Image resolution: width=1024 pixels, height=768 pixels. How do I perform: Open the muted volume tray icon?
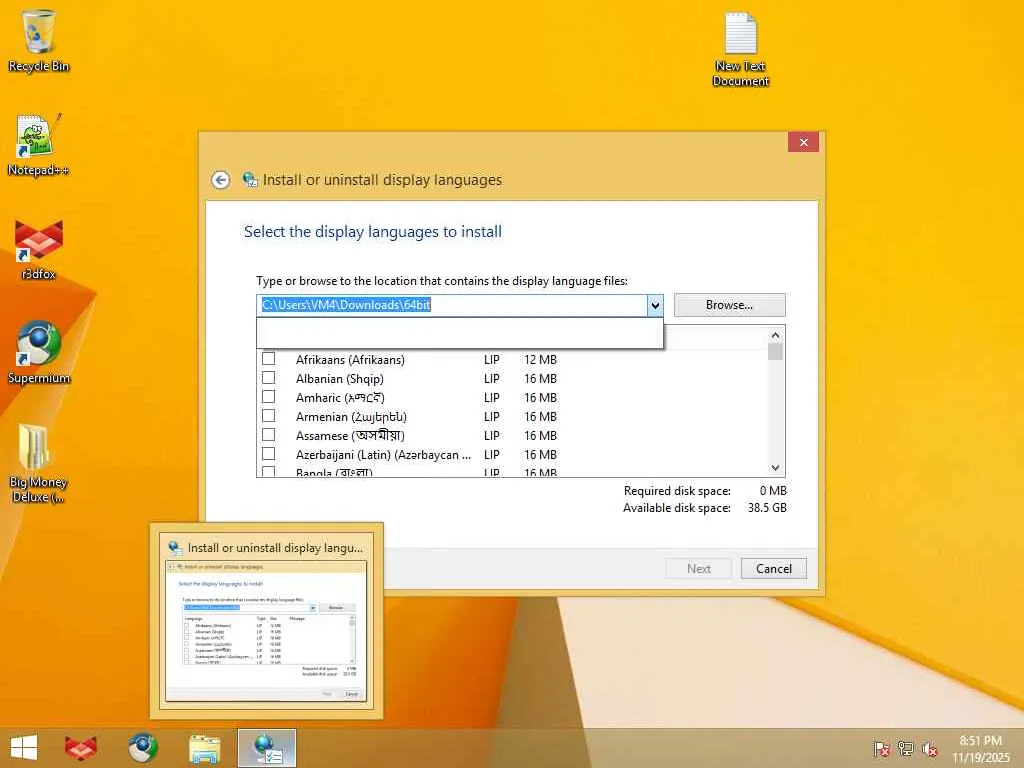pos(930,749)
